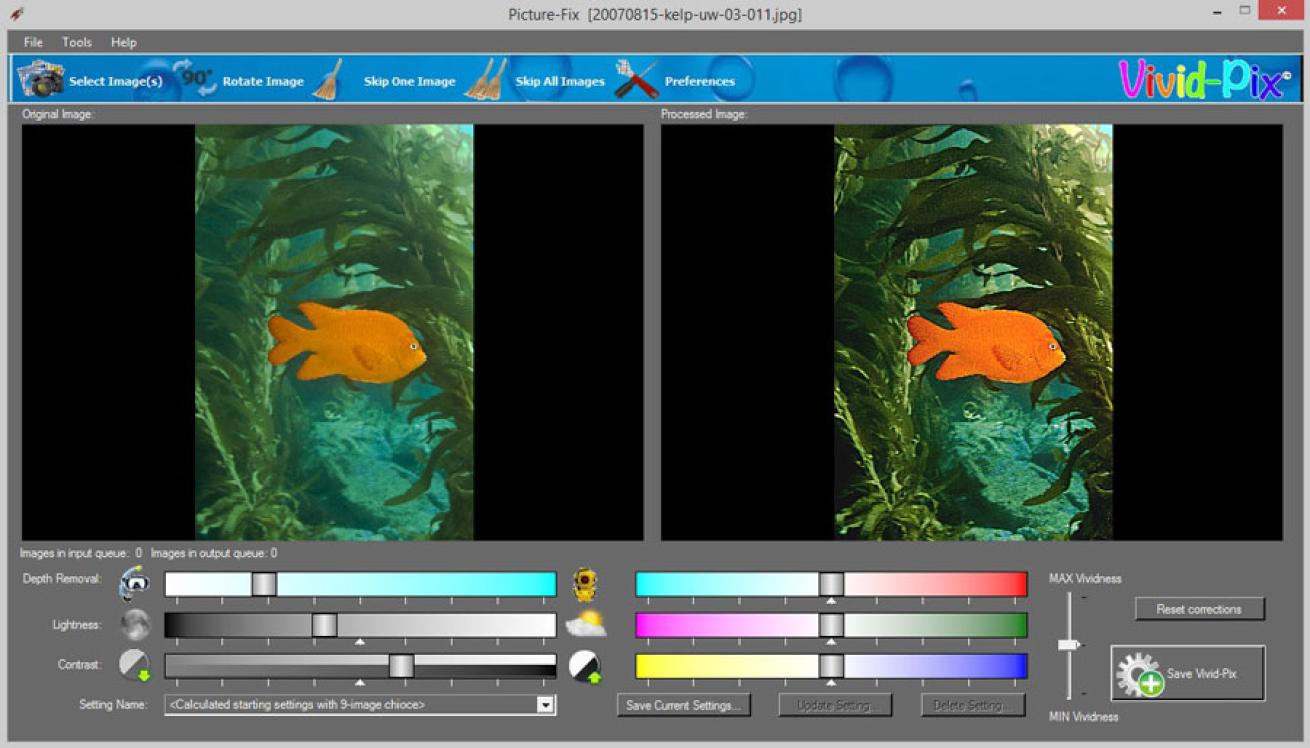Open the Help menu
Viewport: 1310px width, 748px height.
[124, 42]
